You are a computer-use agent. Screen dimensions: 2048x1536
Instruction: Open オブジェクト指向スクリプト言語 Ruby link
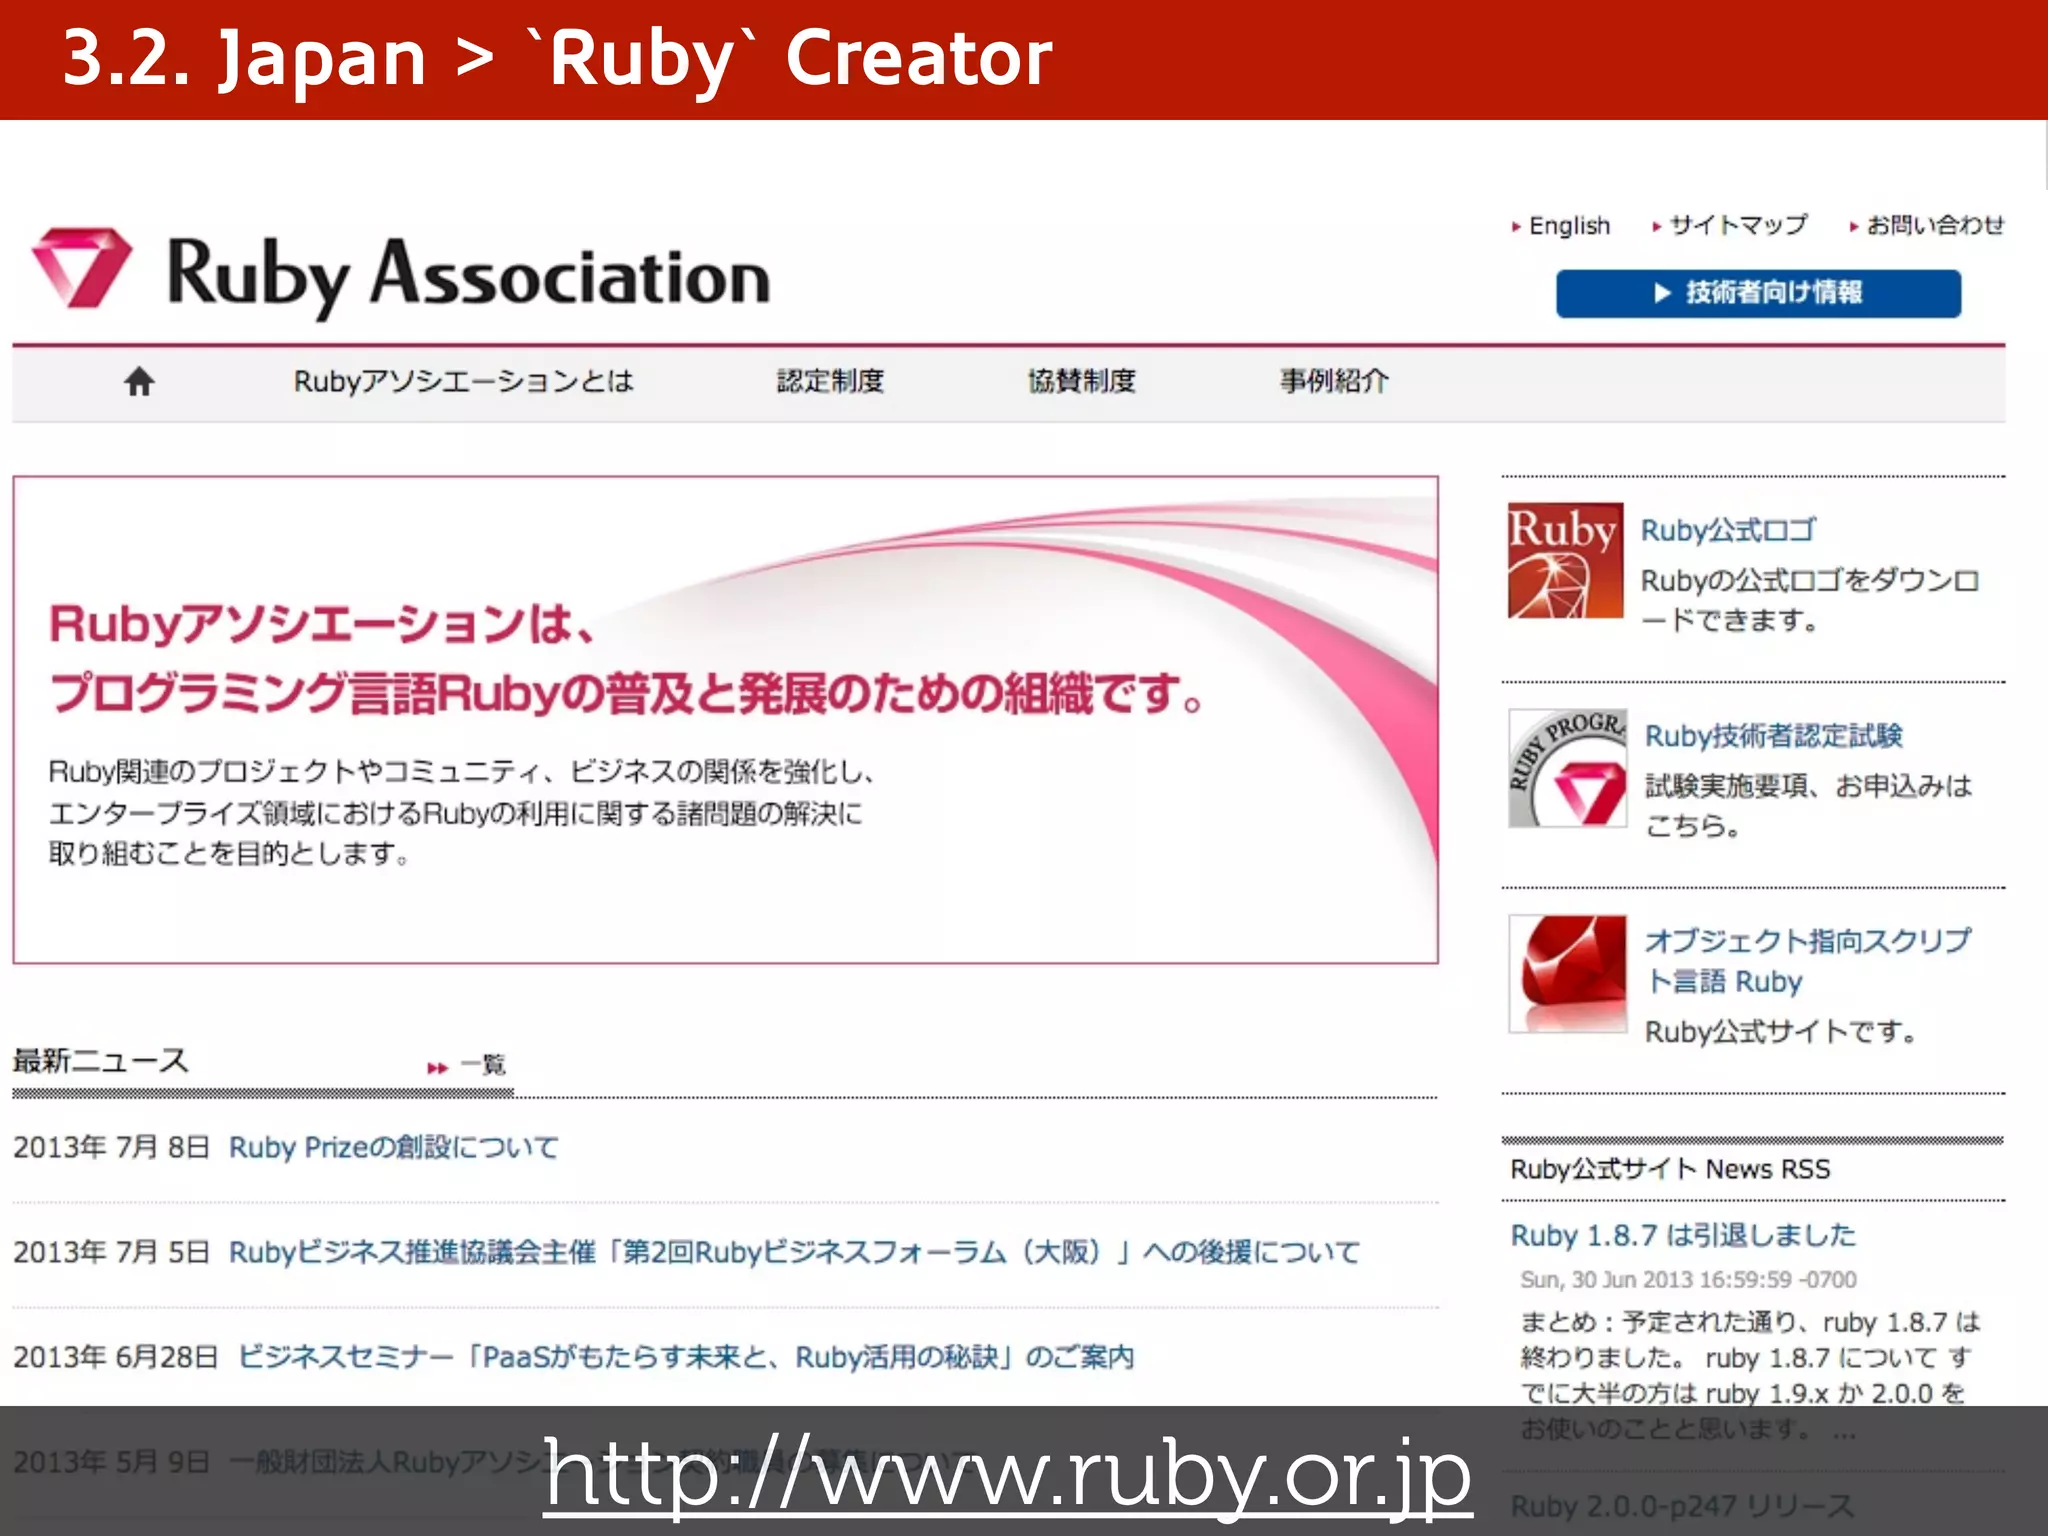[x=1807, y=961]
